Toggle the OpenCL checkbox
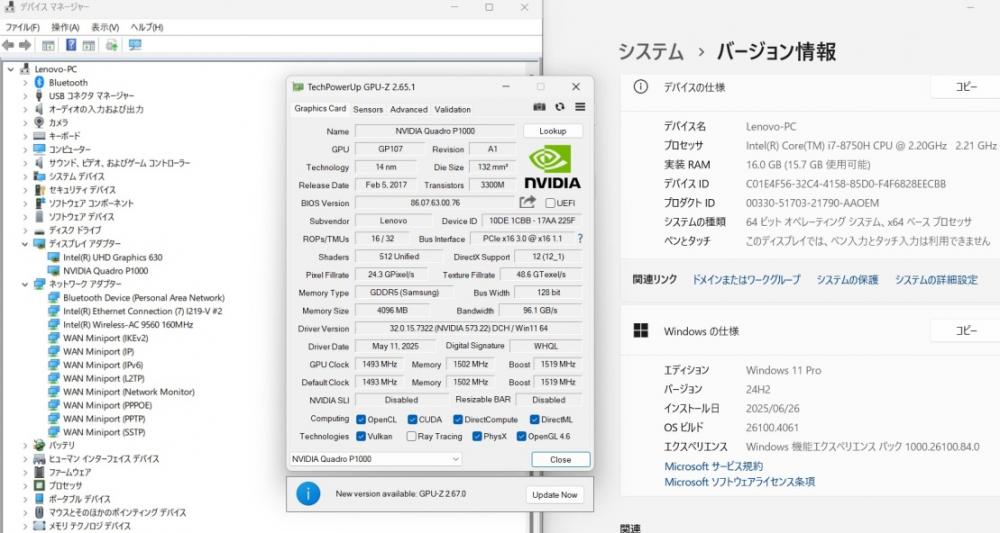This screenshot has height=533, width=1000. click(361, 419)
